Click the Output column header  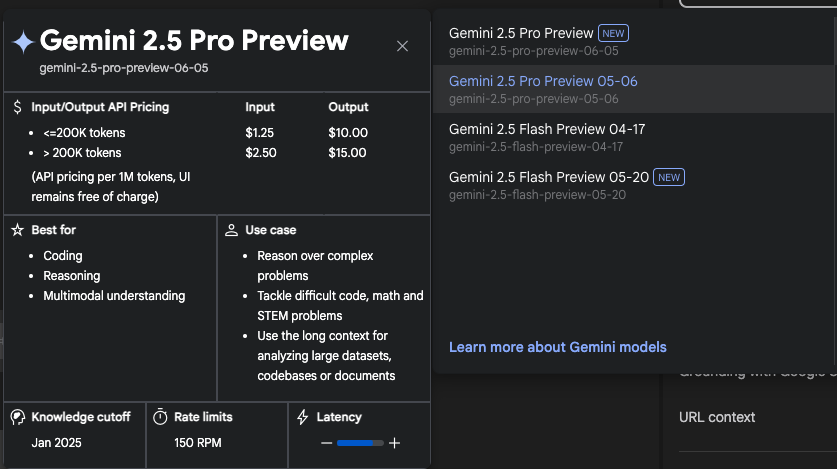click(349, 107)
